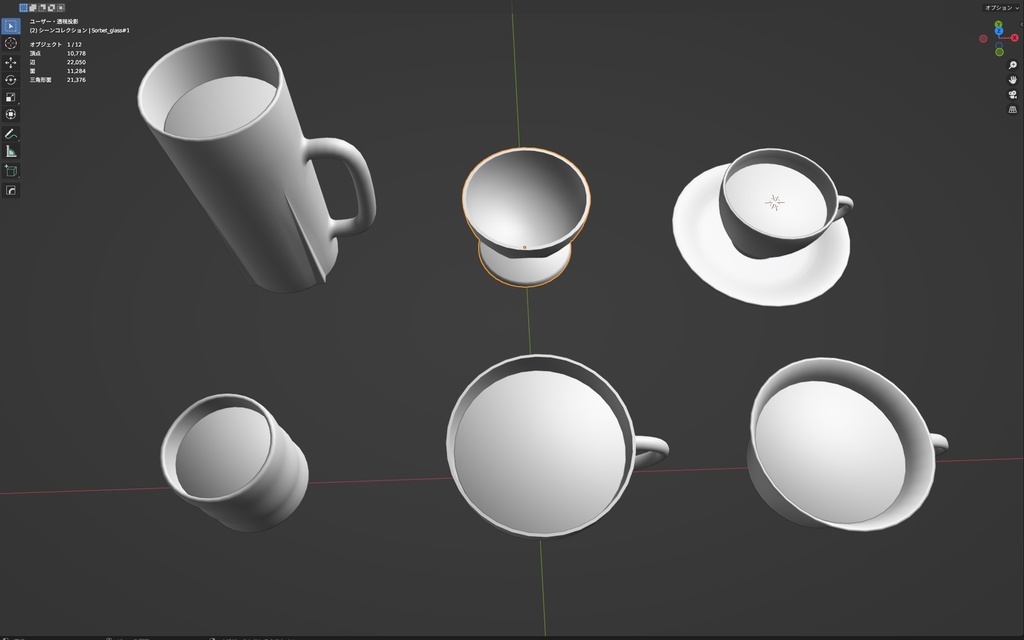This screenshot has width=1024, height=640.
Task: Click the zoom view magnifier icon
Action: point(1012,65)
